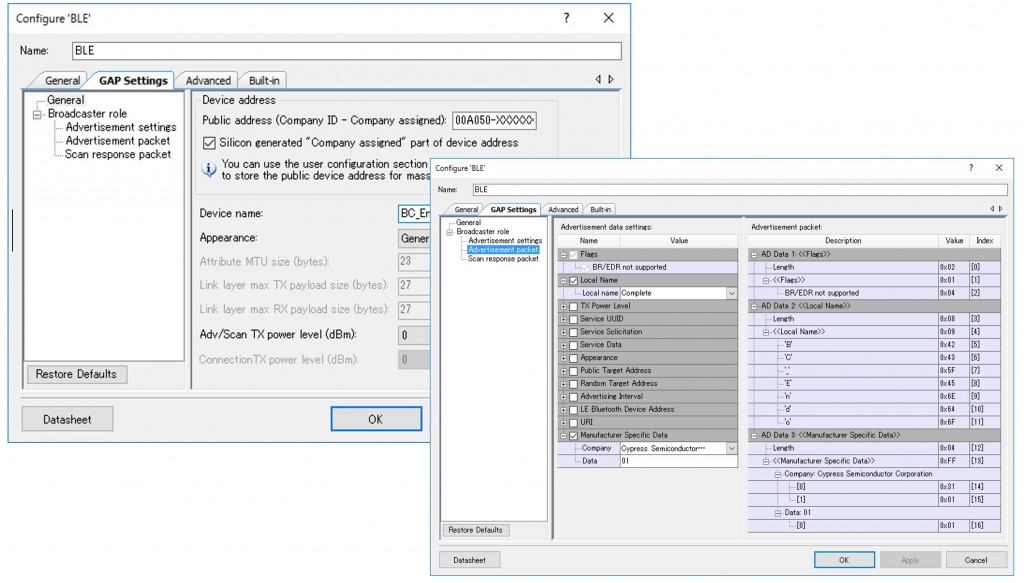
Task: Enable the Service UUID checkbox
Action: coord(573,319)
